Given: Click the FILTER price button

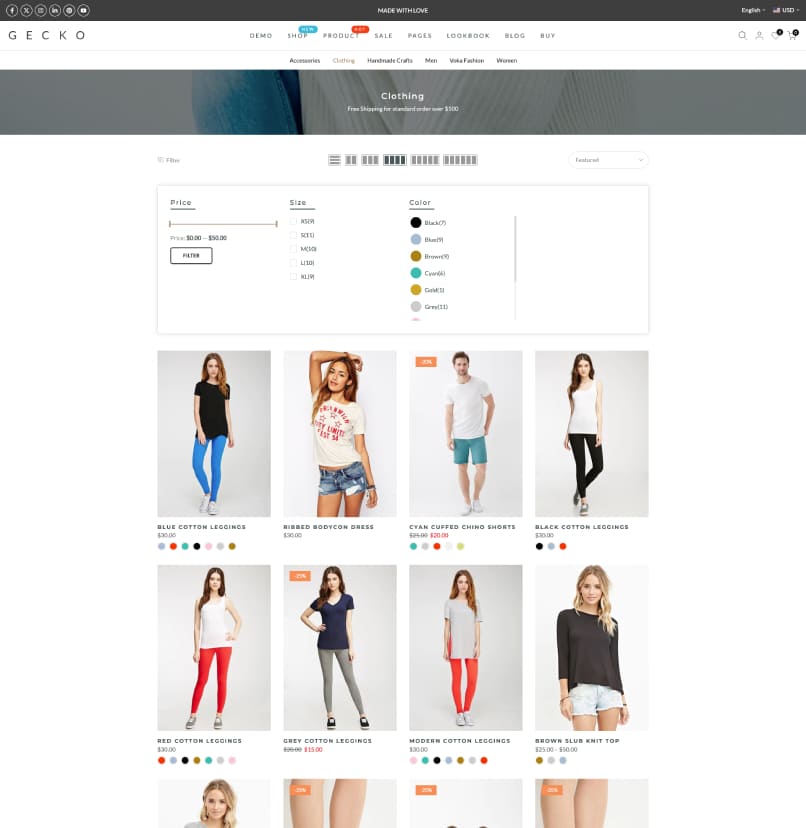Looking at the screenshot, I should point(191,256).
